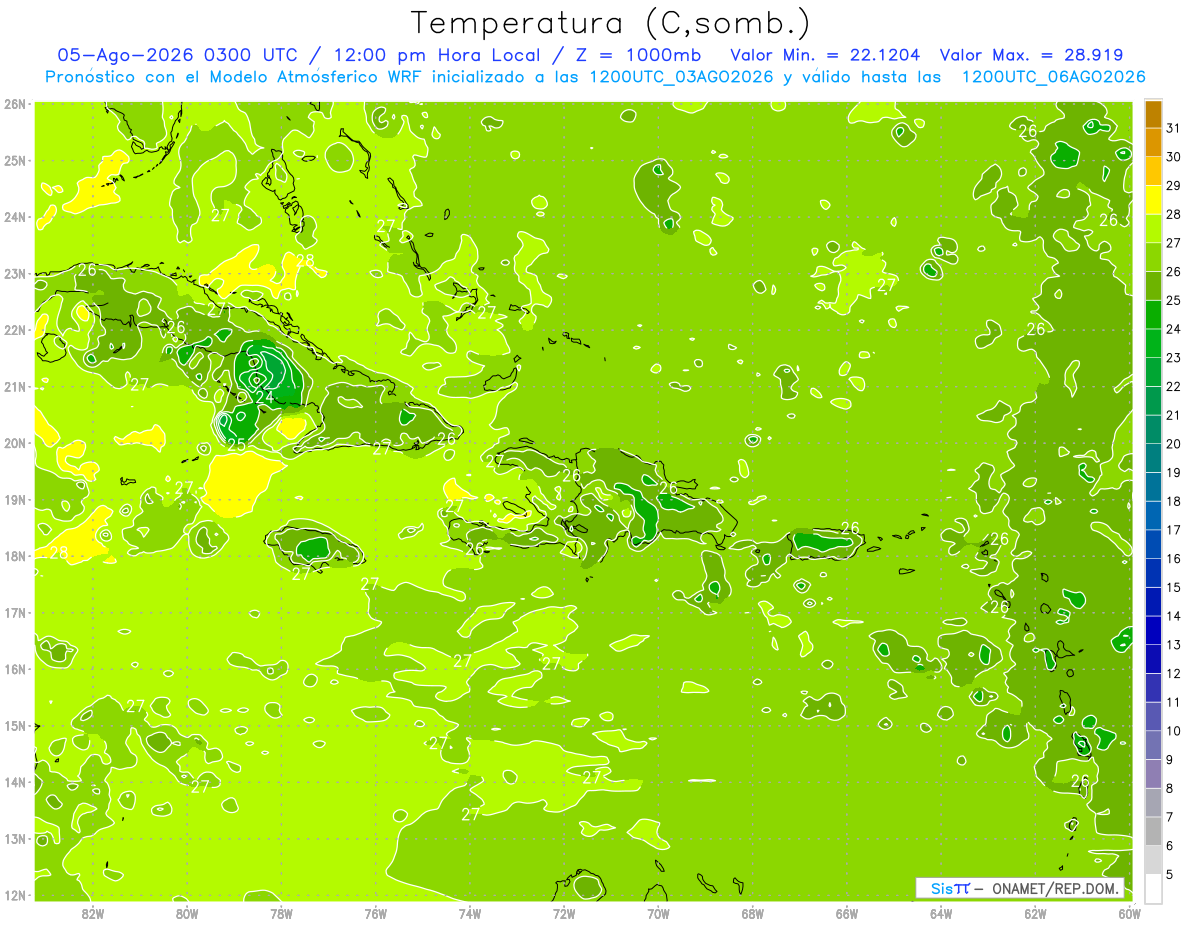
Task: Click the '76W' longitude axis label
Action: coord(375,912)
